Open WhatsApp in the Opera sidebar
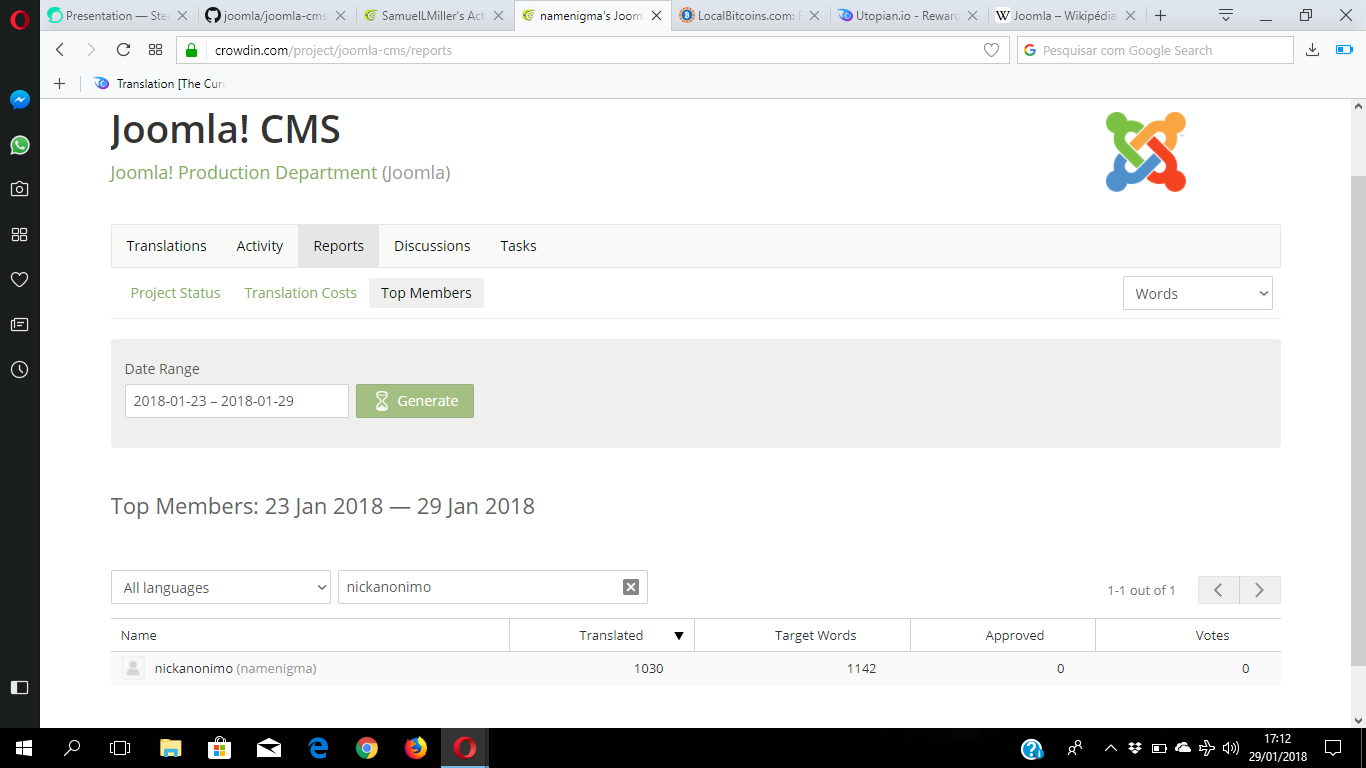 (19, 145)
